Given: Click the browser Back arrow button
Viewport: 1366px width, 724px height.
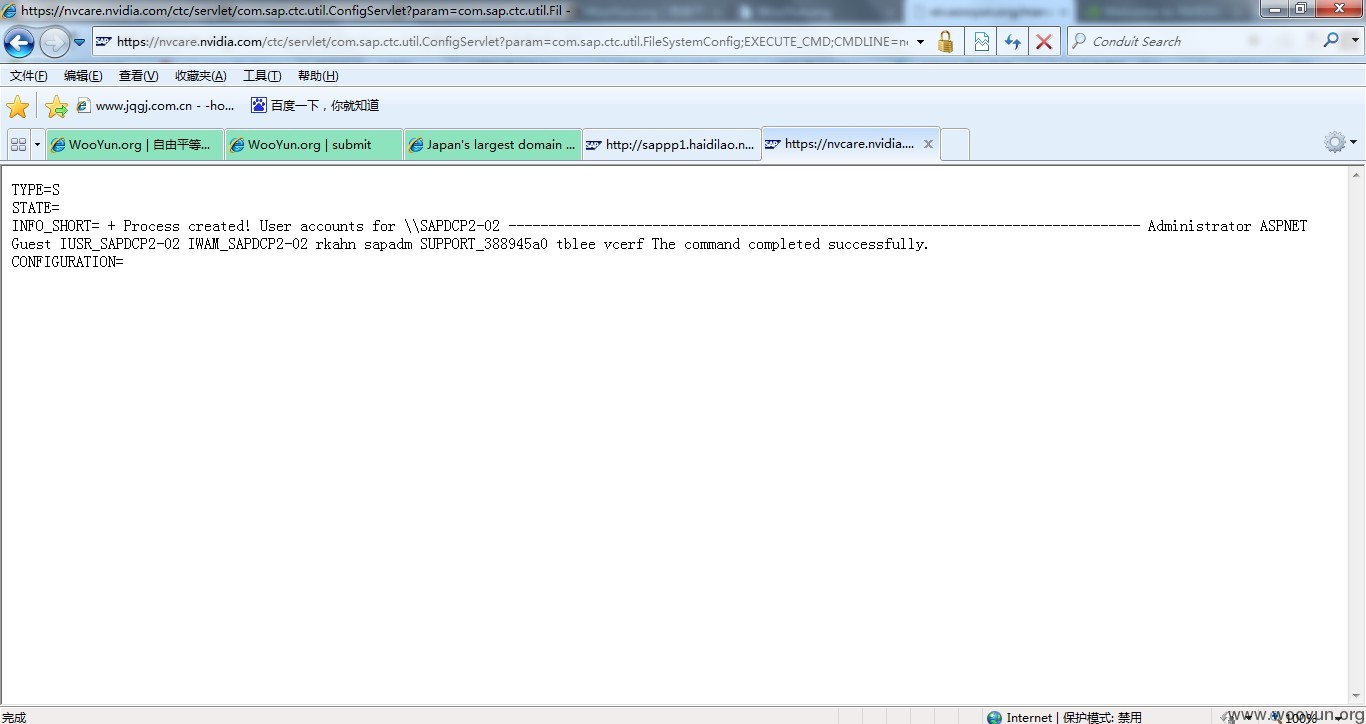Looking at the screenshot, I should pos(19,42).
